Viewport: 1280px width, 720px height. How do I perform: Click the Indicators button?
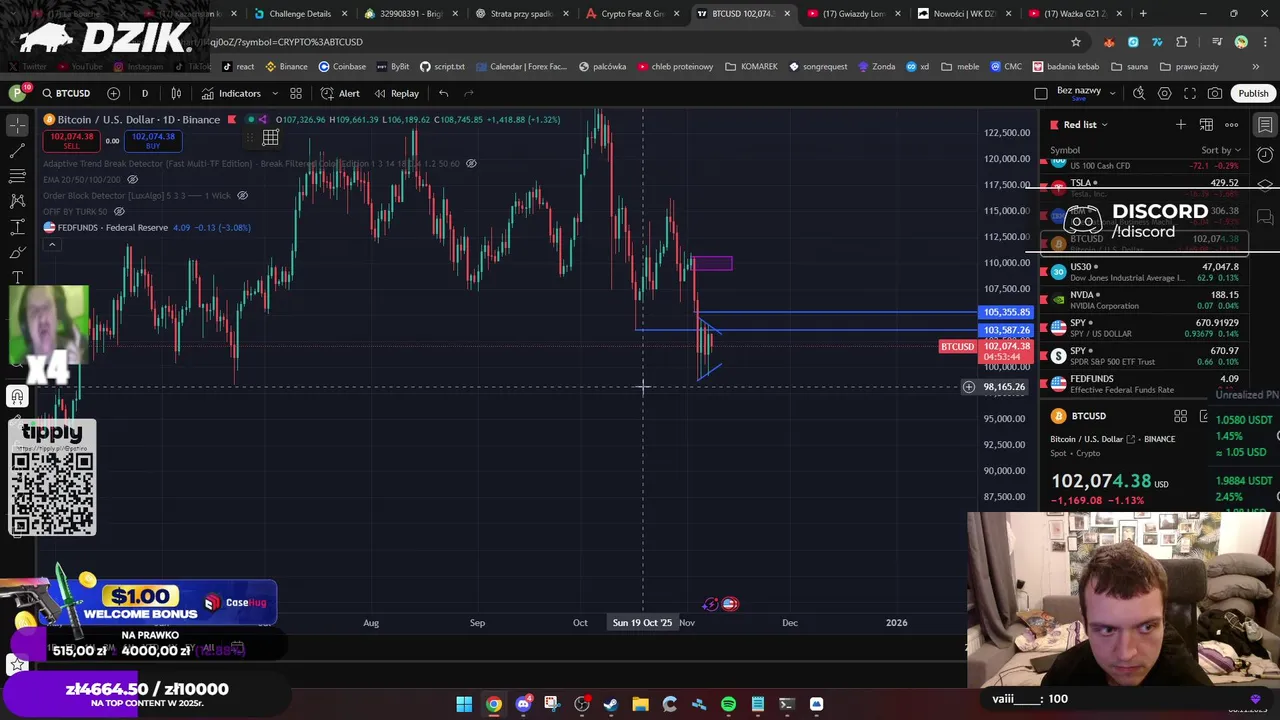231,93
